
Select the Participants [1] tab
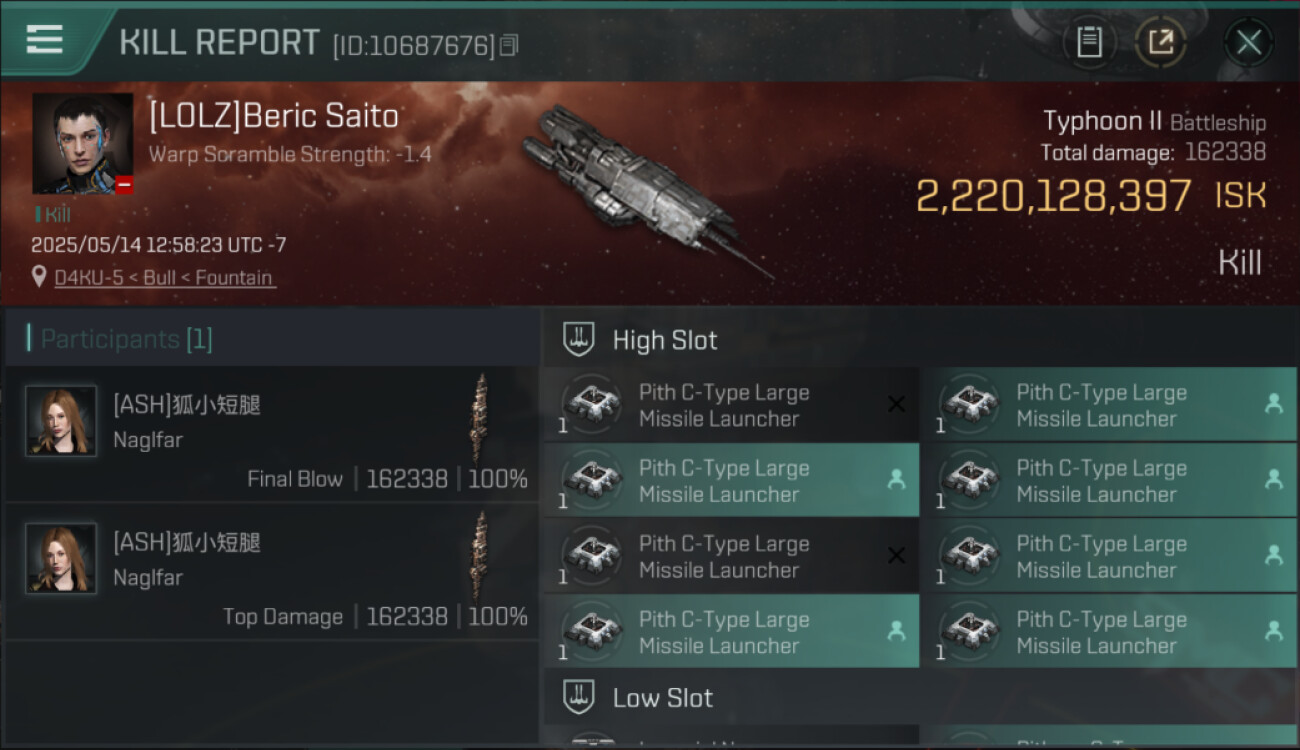pyautogui.click(x=126, y=339)
